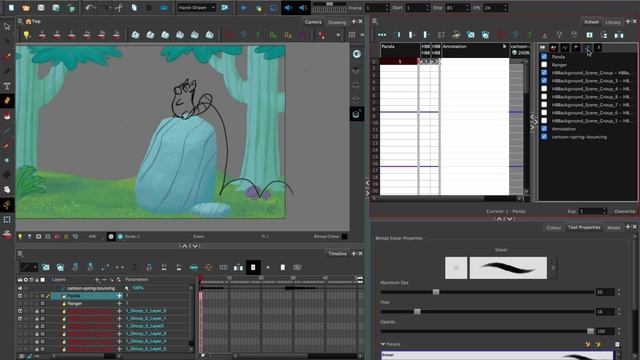Expand the Panda layer parameters plus icon

pos(120,296)
